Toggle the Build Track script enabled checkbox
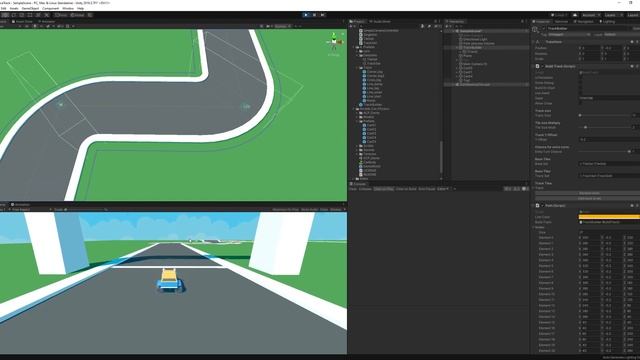The width and height of the screenshot is (640, 360). coord(542,66)
